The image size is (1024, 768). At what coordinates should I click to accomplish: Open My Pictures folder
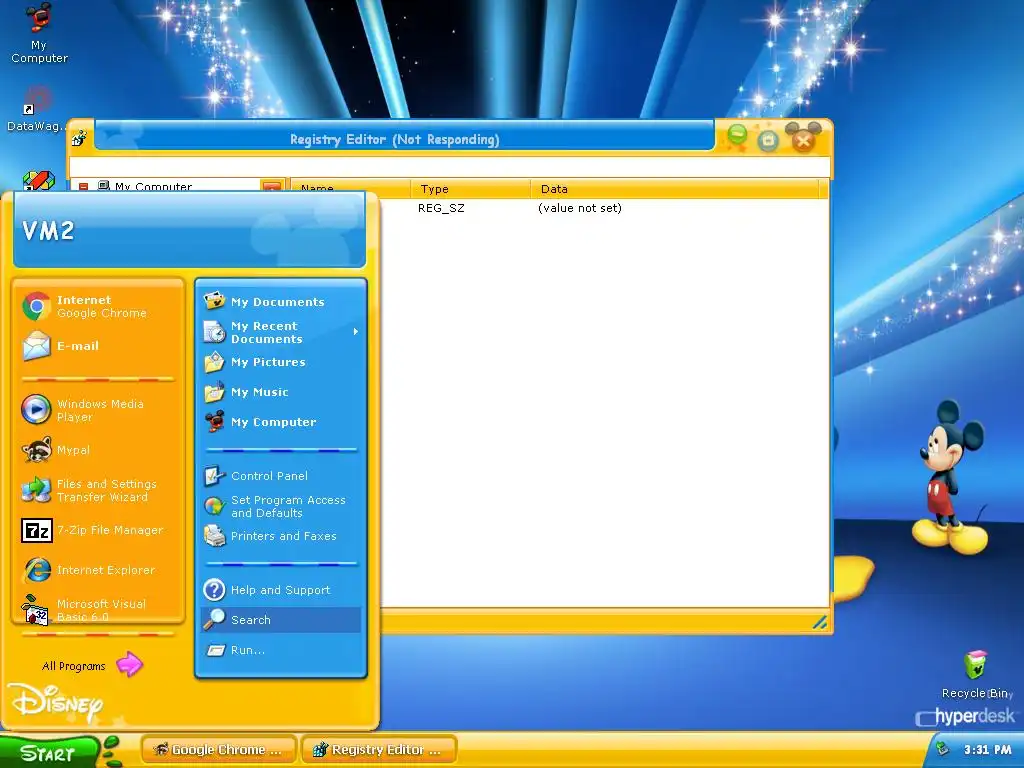[x=281, y=362]
